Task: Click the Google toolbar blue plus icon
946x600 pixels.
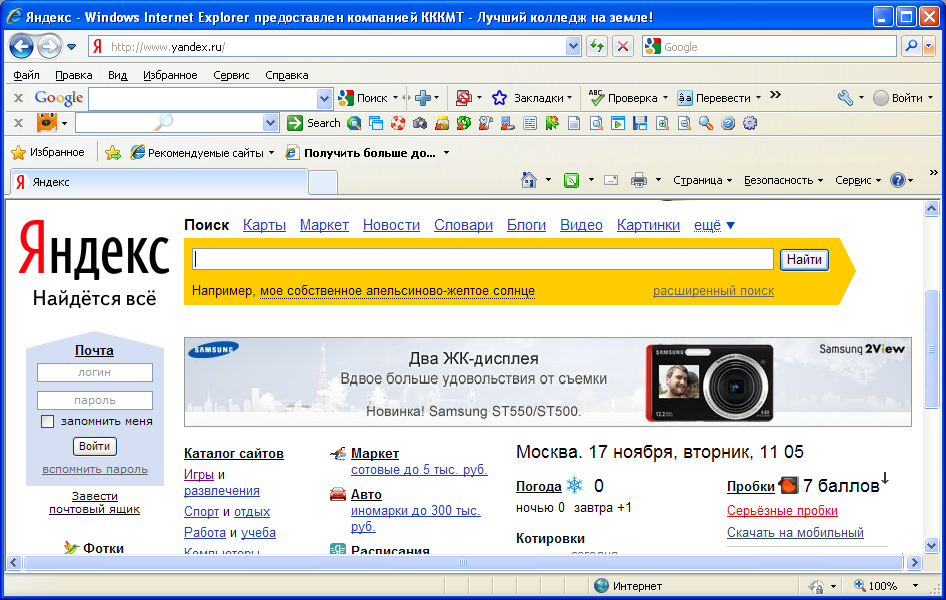Action: point(424,98)
